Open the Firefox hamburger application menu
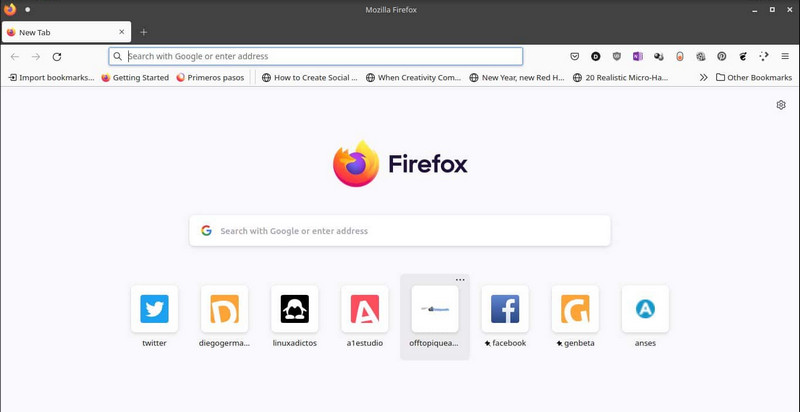Image resolution: width=800 pixels, height=412 pixels. tap(785, 57)
